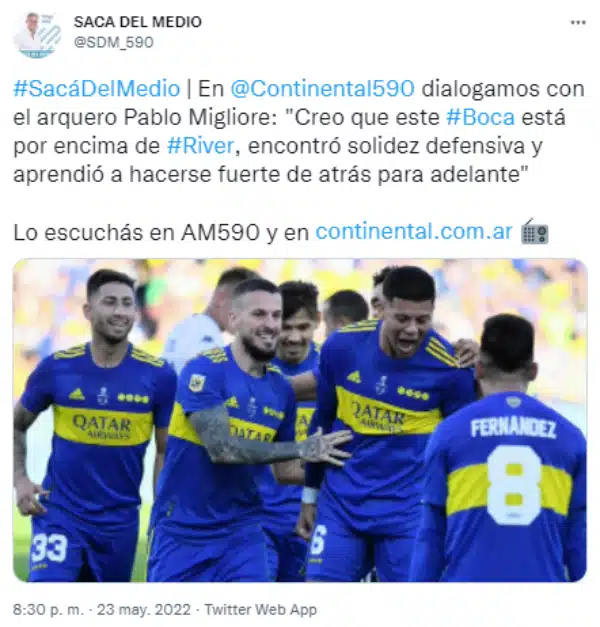Click the Qatar Airways logo on left jersey
This screenshot has width=600, height=627.
coord(102,426)
